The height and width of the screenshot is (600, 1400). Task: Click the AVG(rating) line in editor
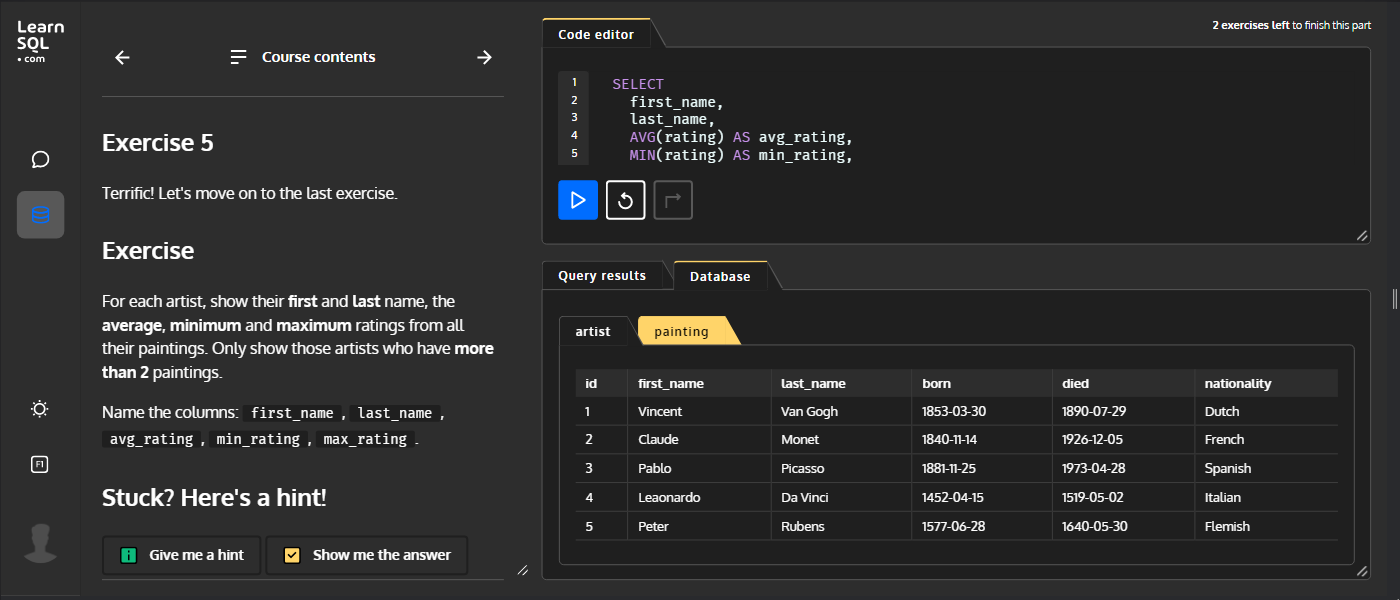(740, 137)
